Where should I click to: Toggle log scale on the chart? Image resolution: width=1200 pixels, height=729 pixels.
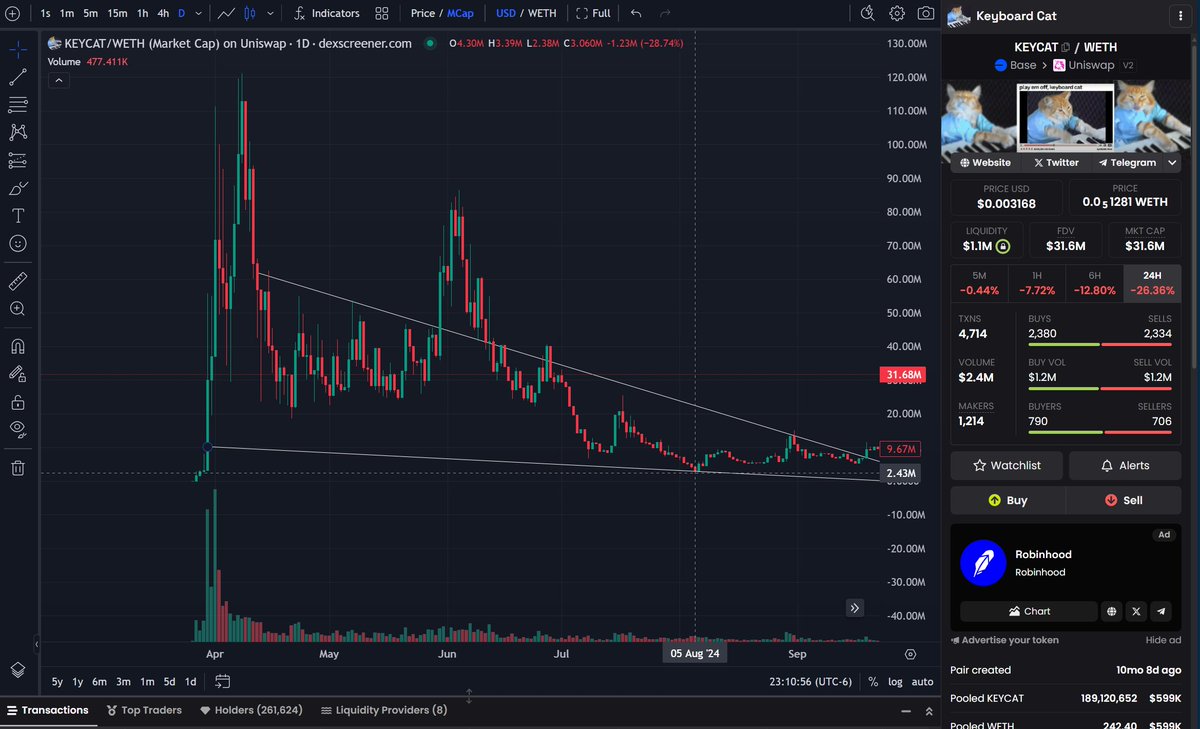[895, 682]
